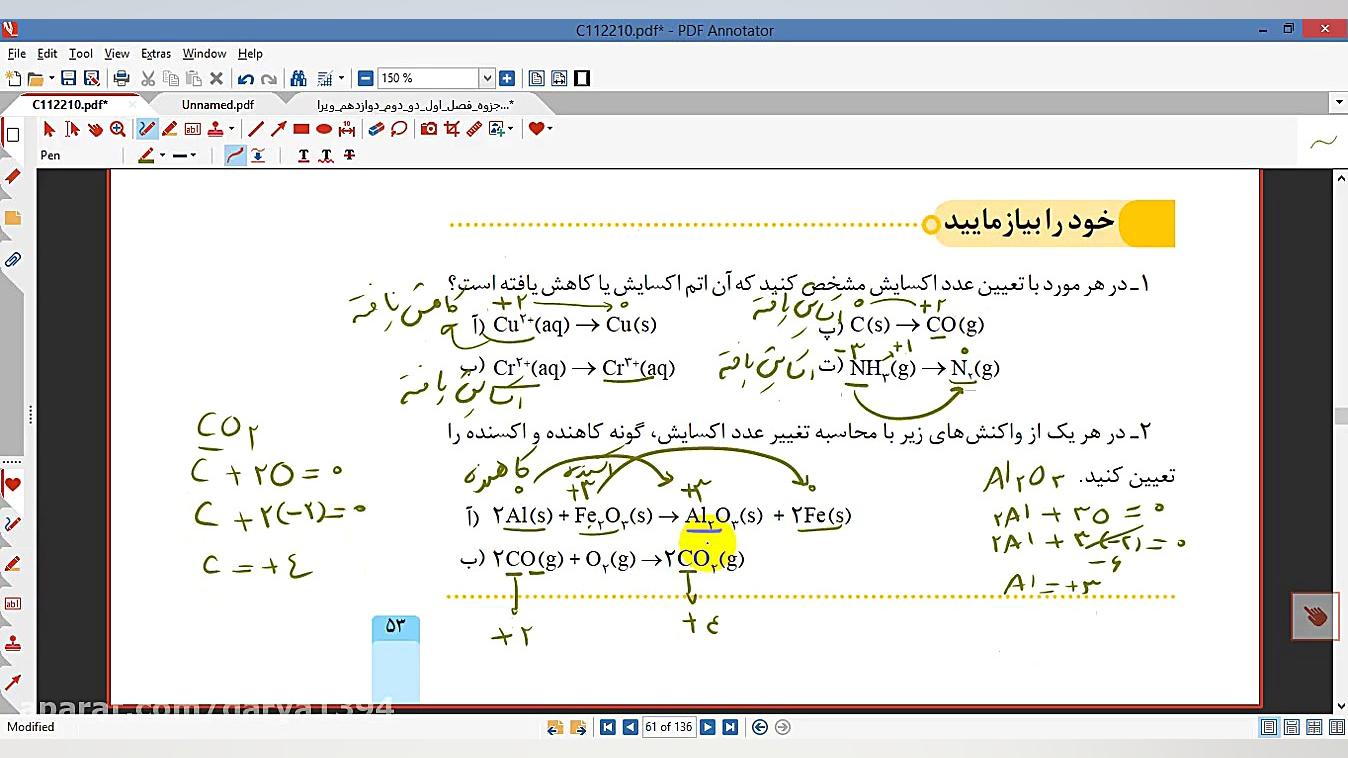The height and width of the screenshot is (758, 1348).
Task: Click inside the page number field
Action: point(669,727)
